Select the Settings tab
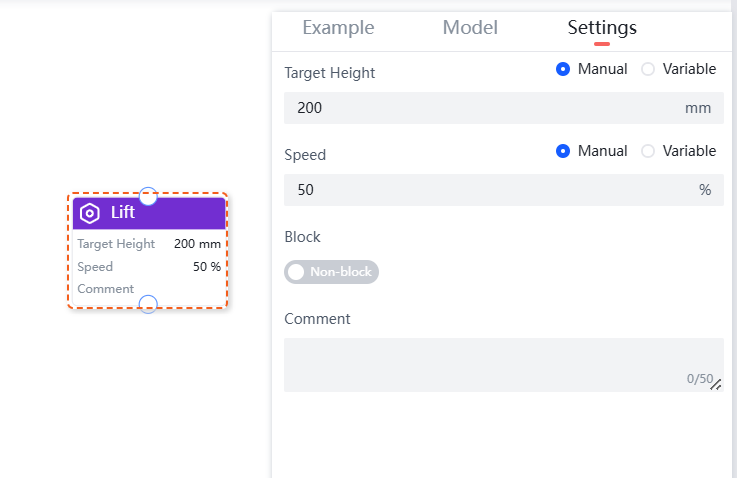 pos(602,28)
